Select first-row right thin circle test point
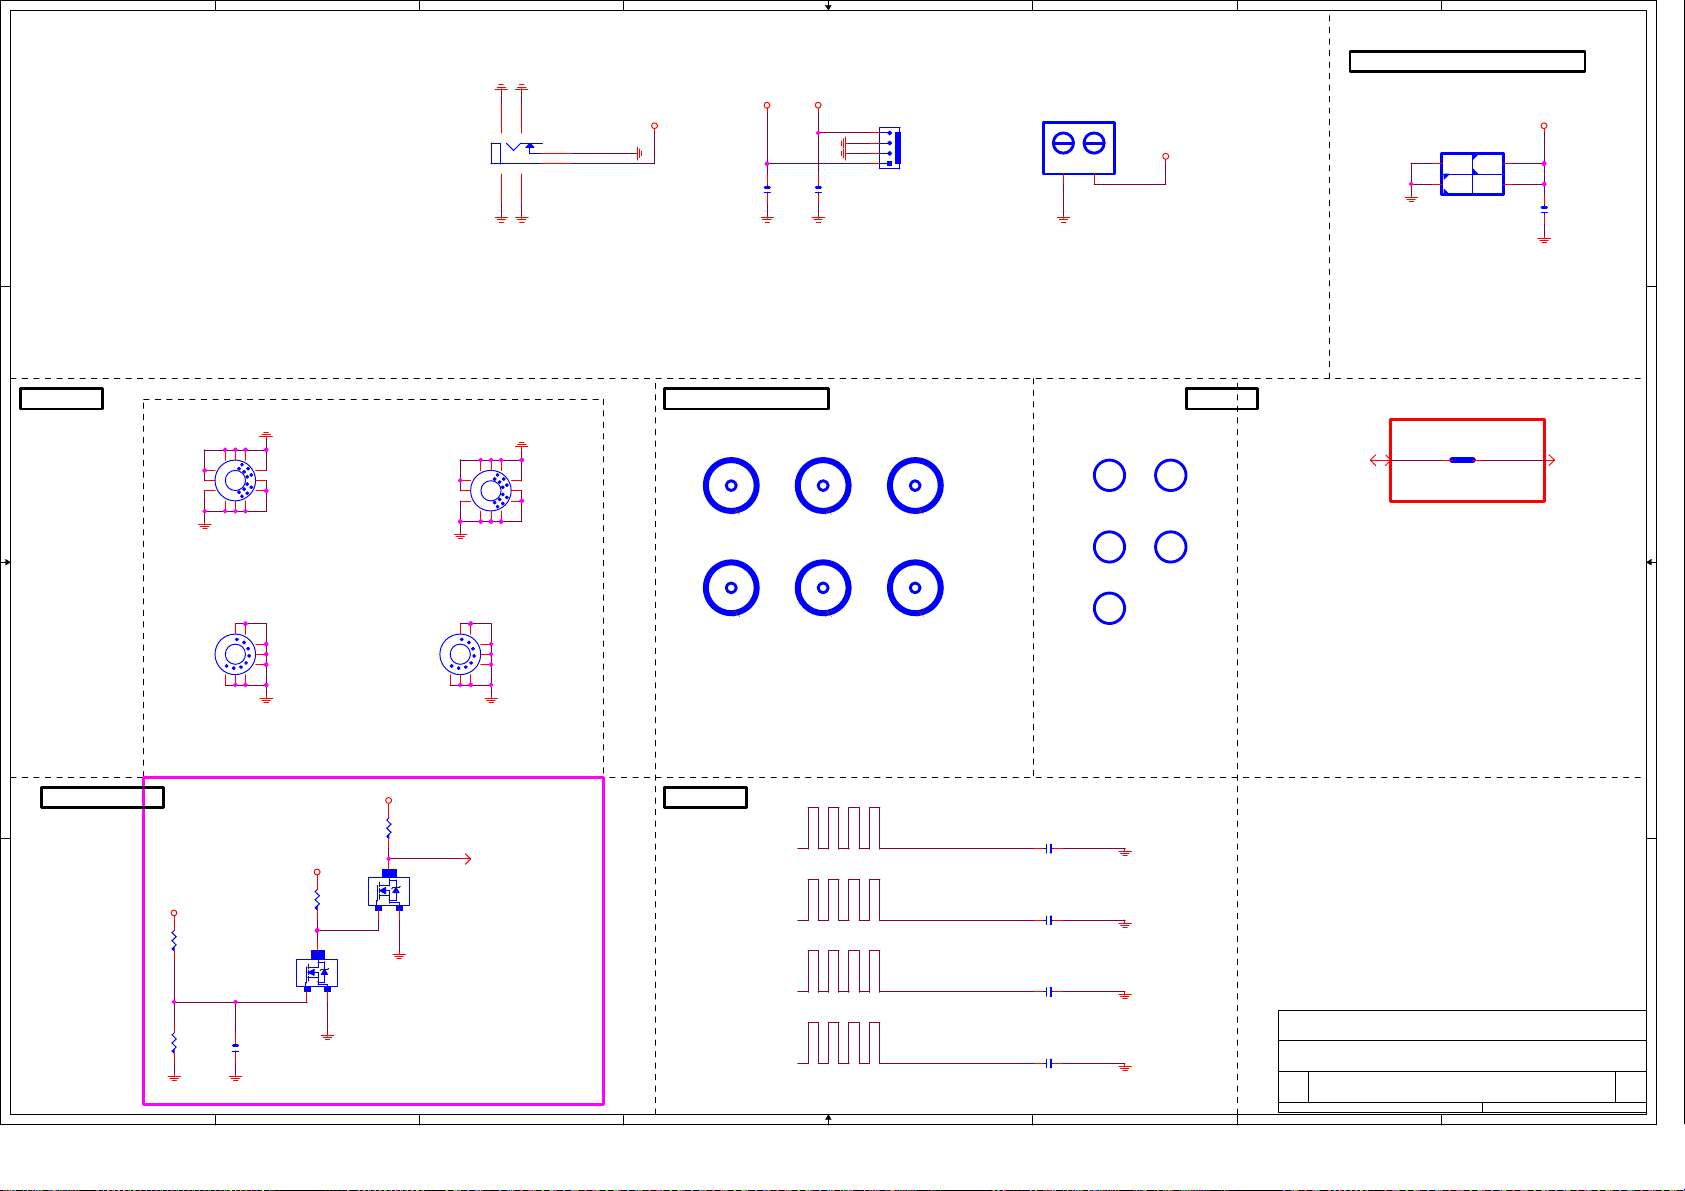The width and height of the screenshot is (1685, 1191). pos(1170,475)
